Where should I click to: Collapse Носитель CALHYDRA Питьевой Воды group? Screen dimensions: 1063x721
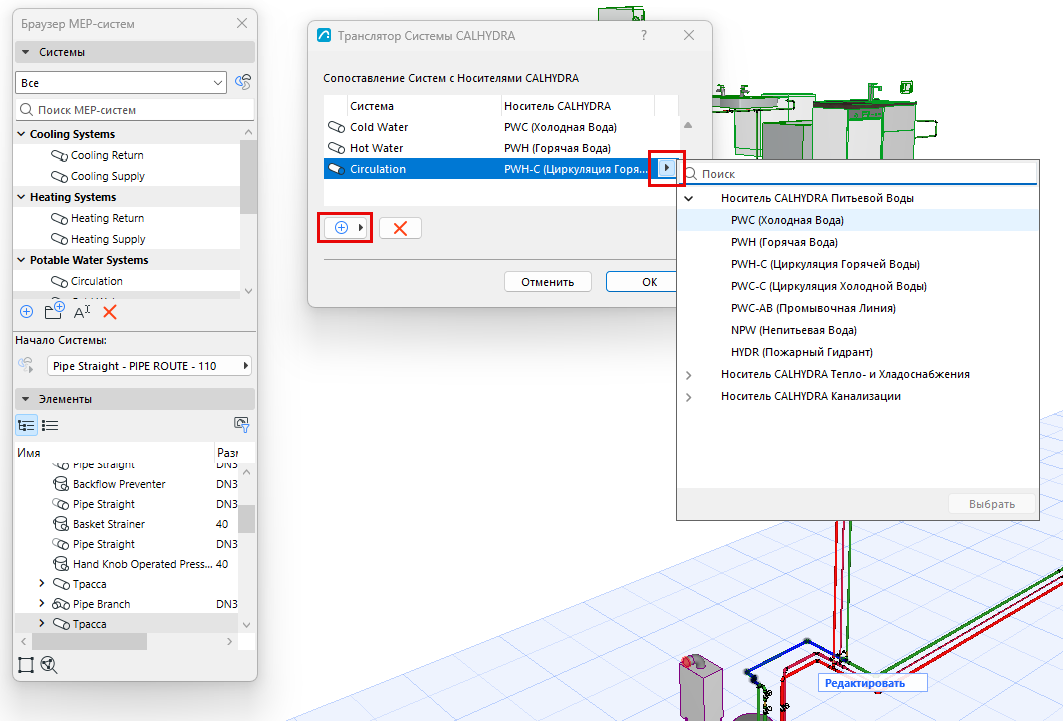point(689,199)
